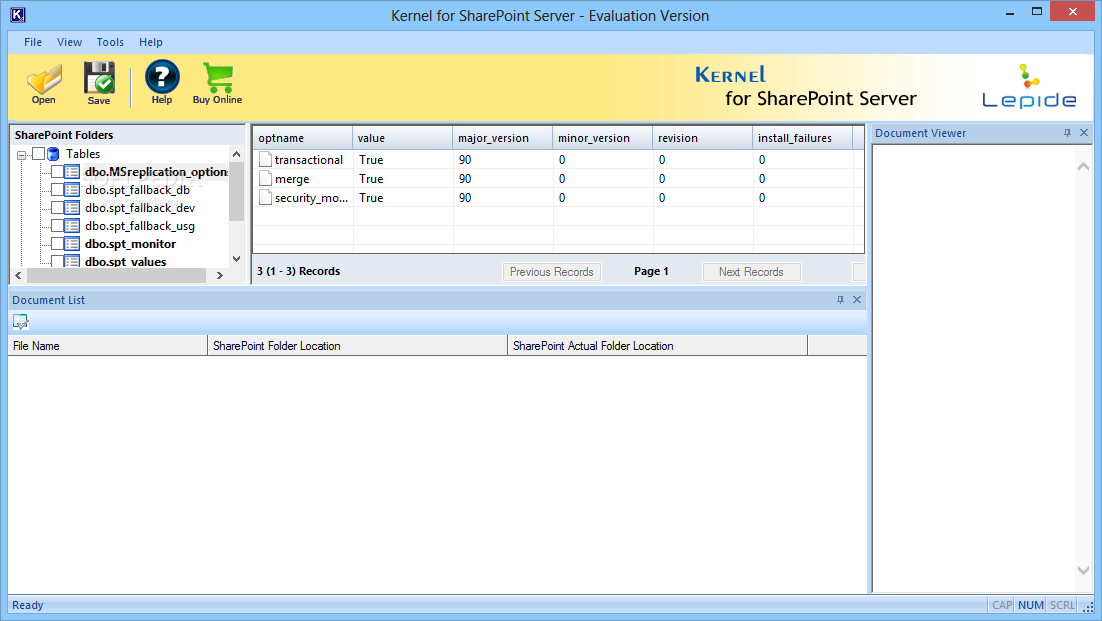Viewport: 1102px width, 621px height.
Task: Click the folder tree scroll right arrow
Action: click(x=220, y=275)
